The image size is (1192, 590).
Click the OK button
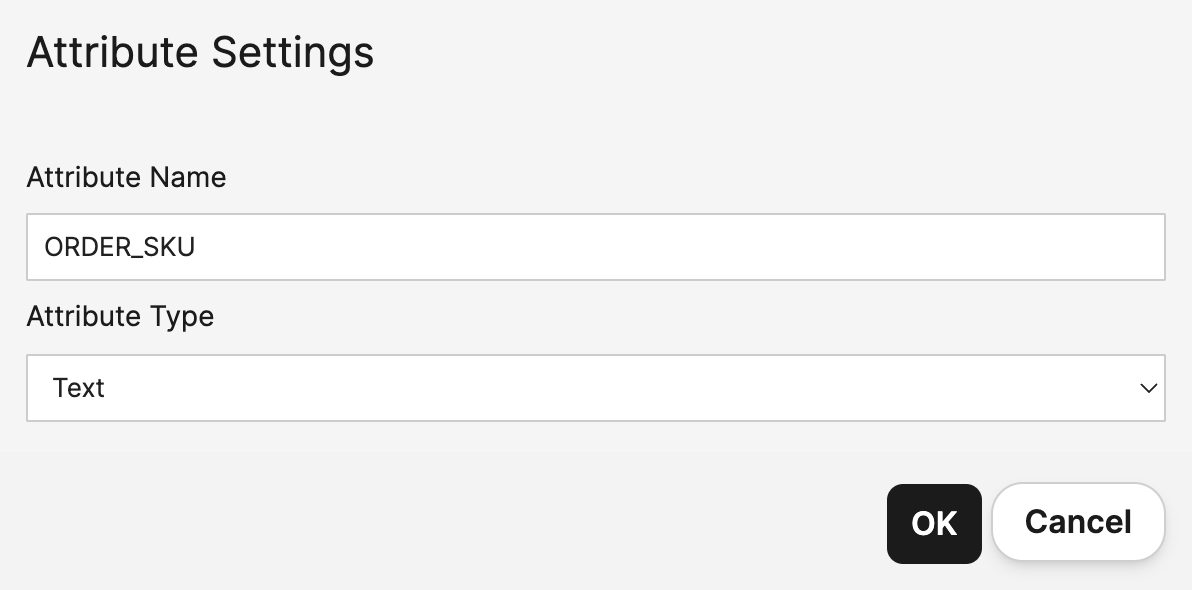[934, 523]
